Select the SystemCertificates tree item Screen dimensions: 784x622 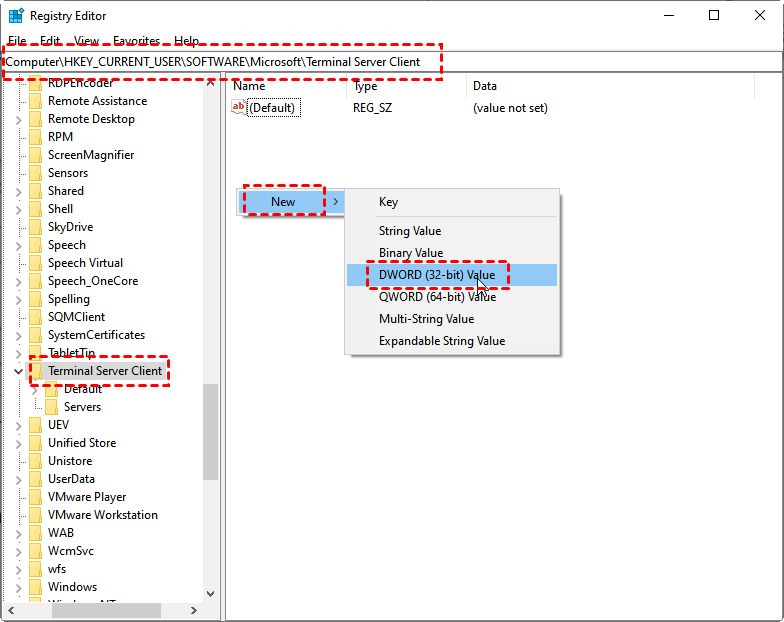tap(96, 335)
